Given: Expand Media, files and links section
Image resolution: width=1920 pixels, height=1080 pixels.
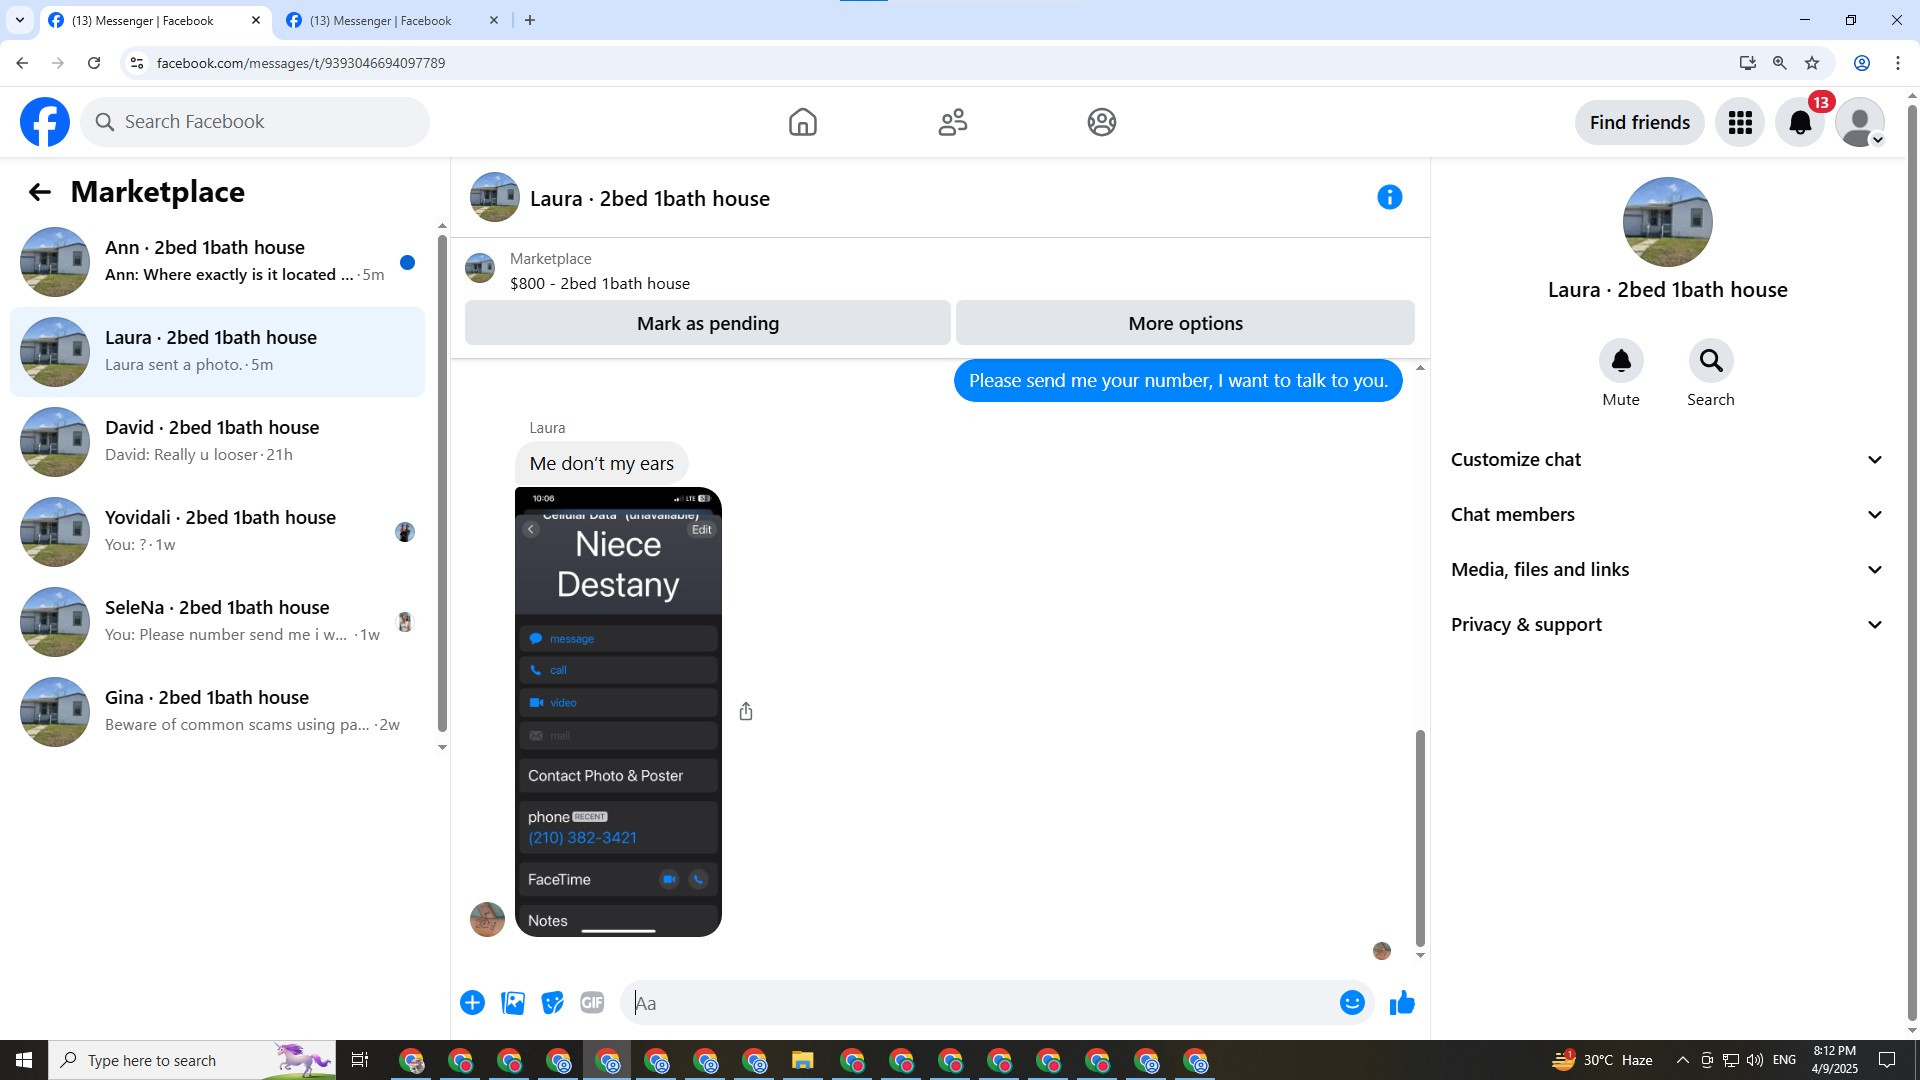Looking at the screenshot, I should coord(1667,570).
